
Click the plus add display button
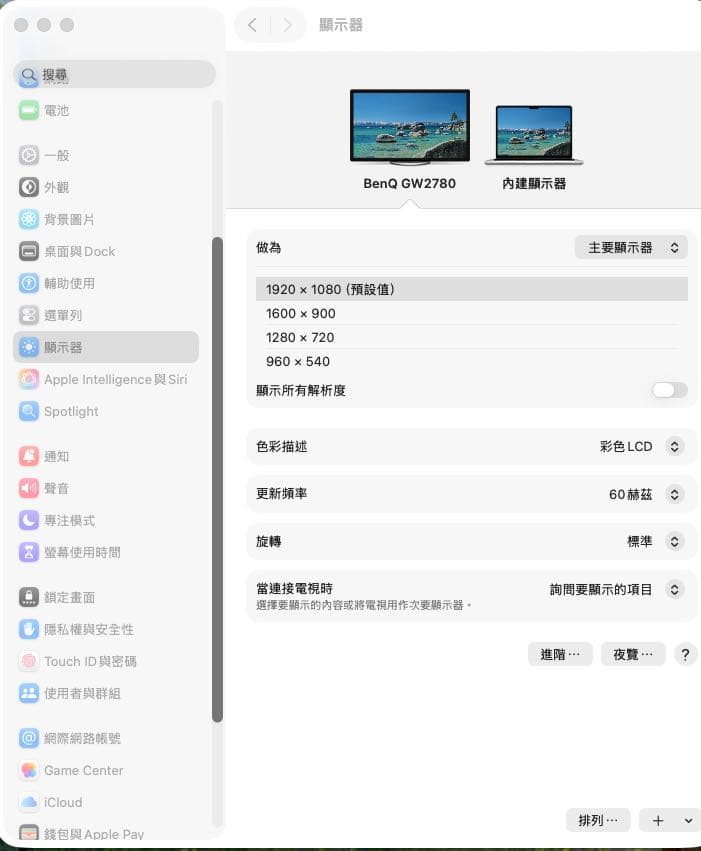tap(658, 821)
